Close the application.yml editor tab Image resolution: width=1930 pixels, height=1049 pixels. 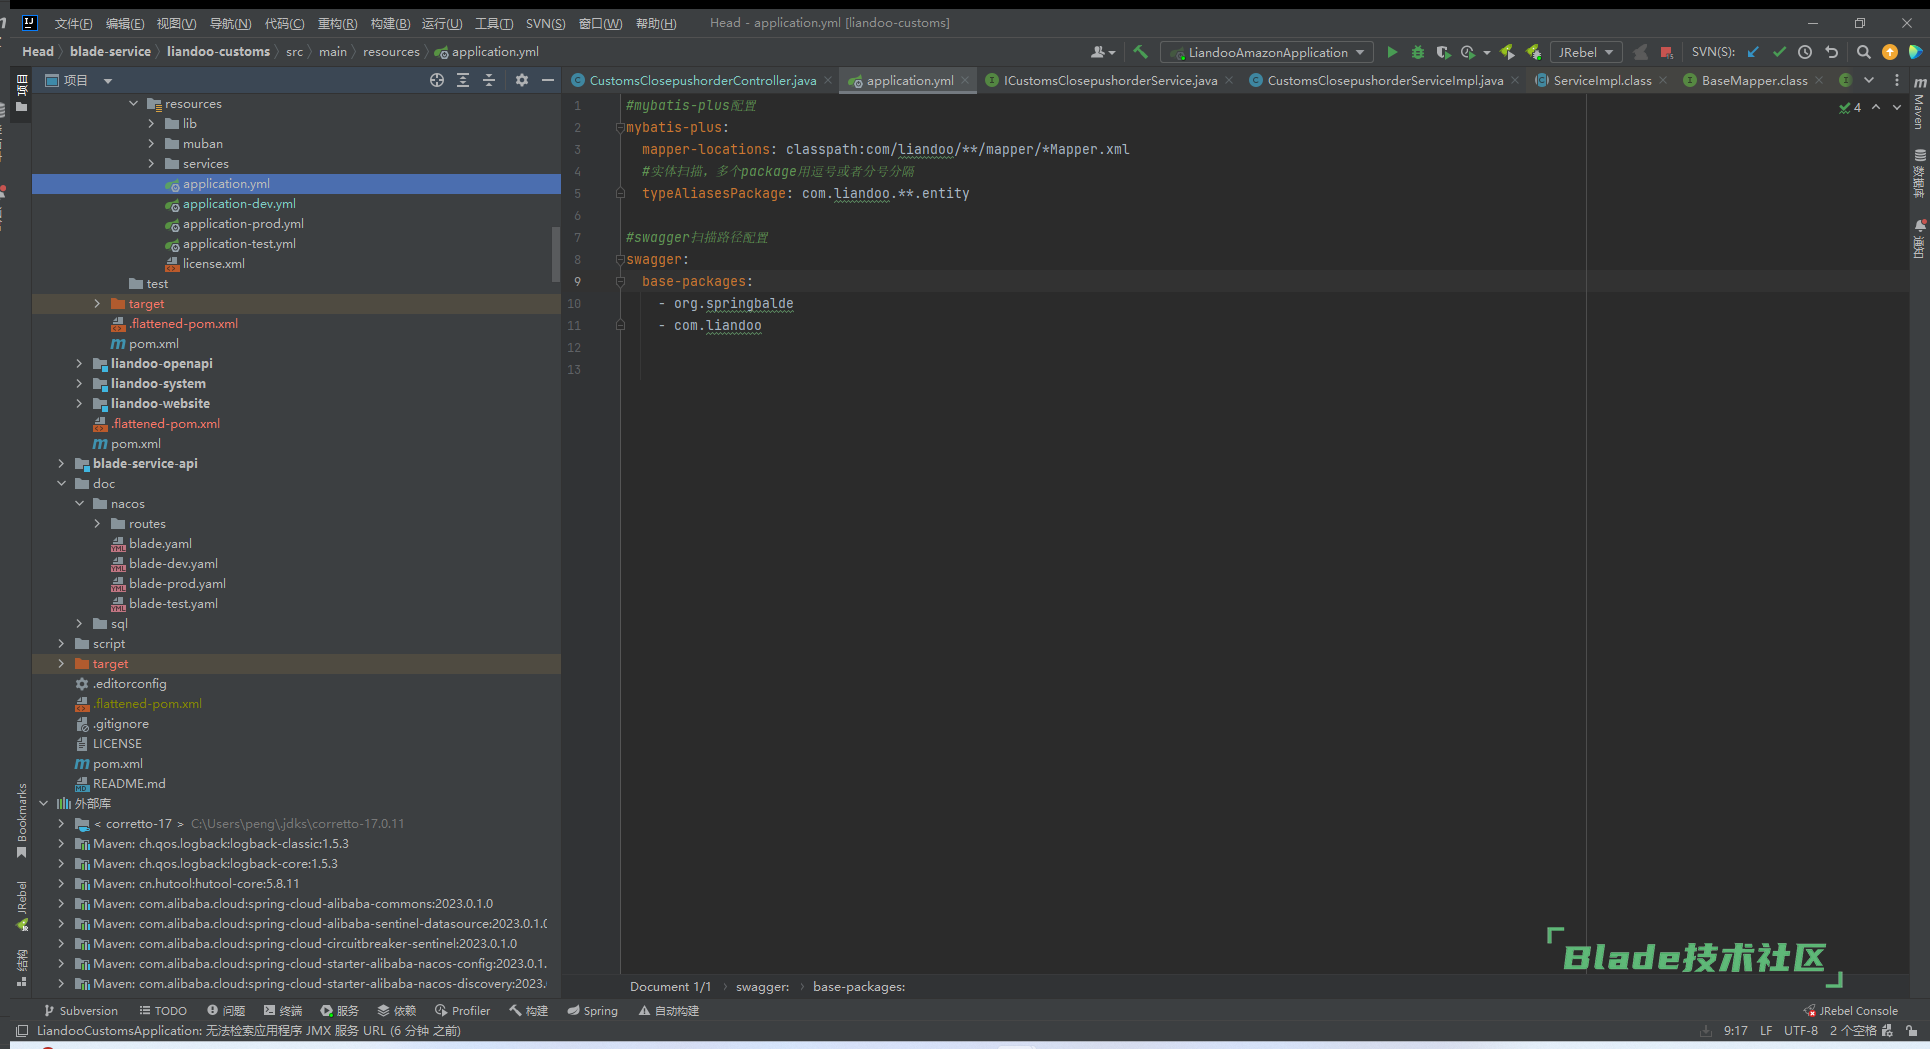tap(965, 80)
